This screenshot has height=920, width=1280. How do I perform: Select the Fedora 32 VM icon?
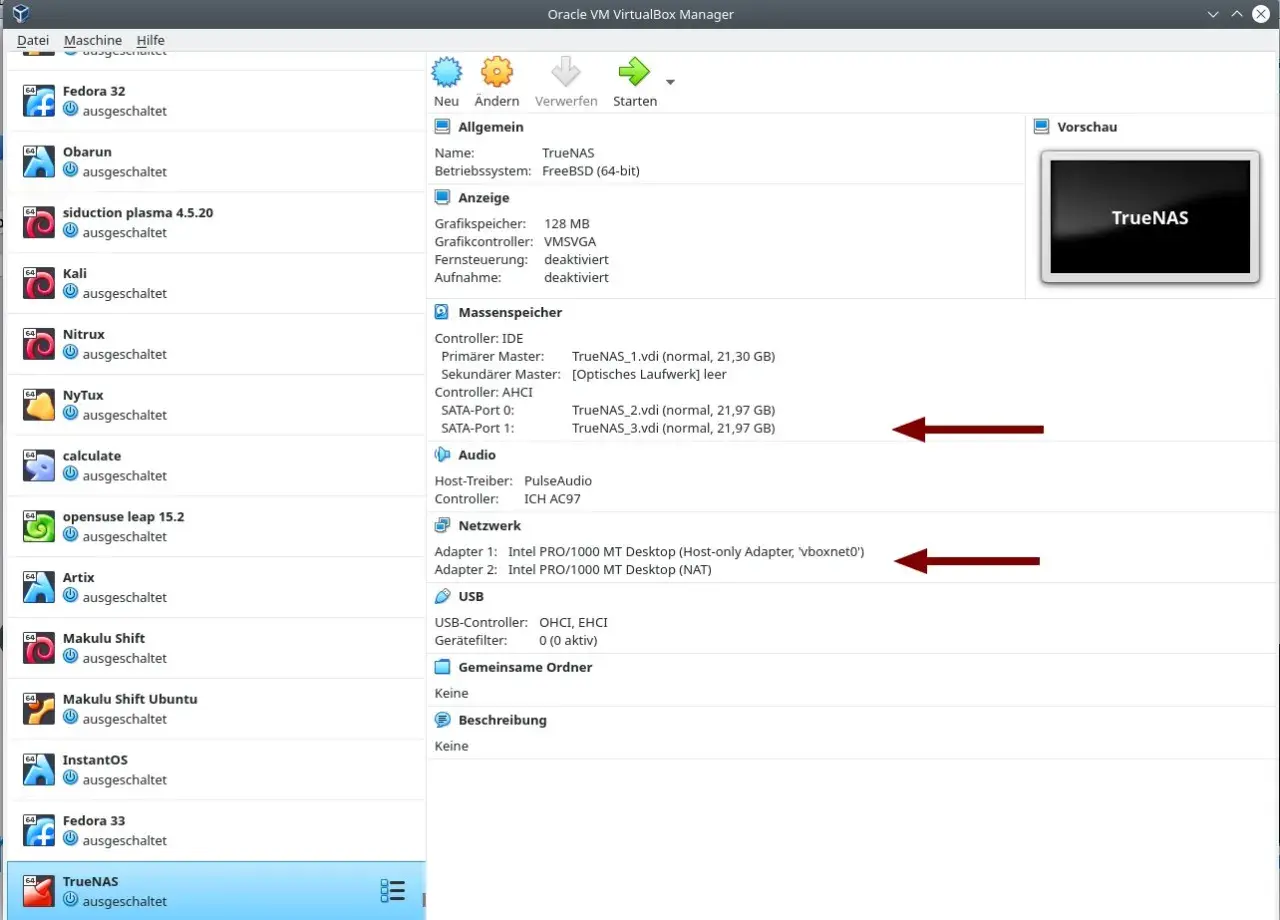coord(39,101)
